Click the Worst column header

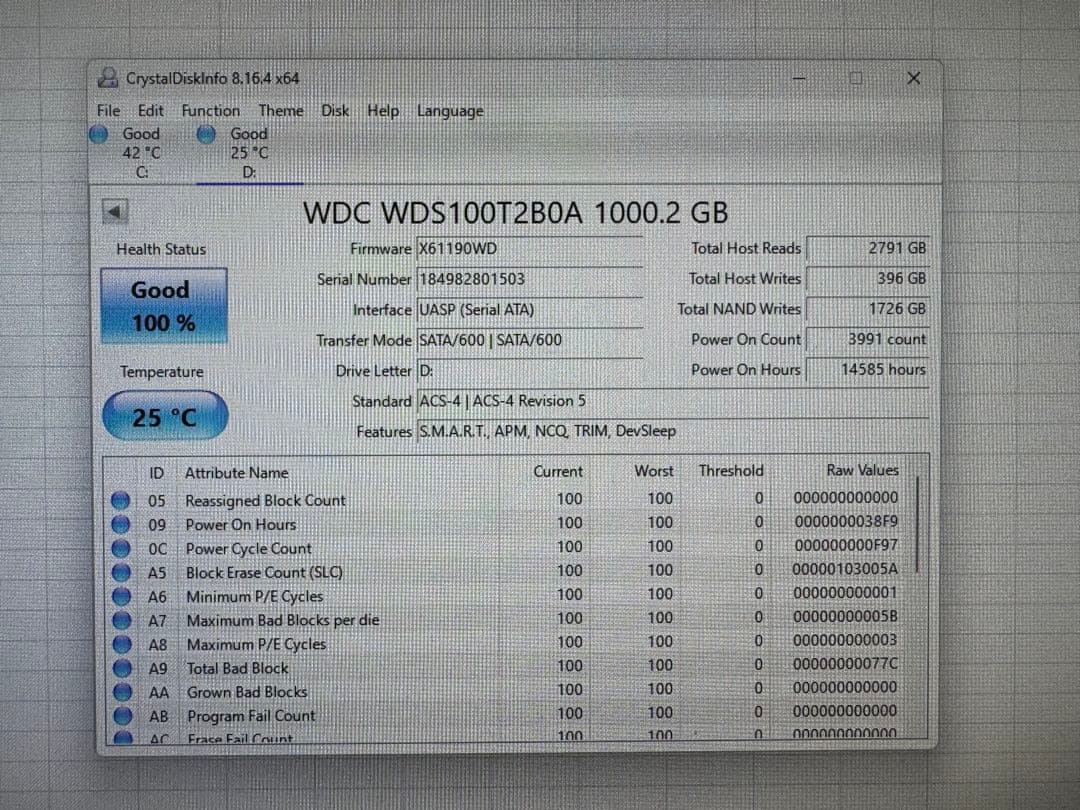coord(654,470)
